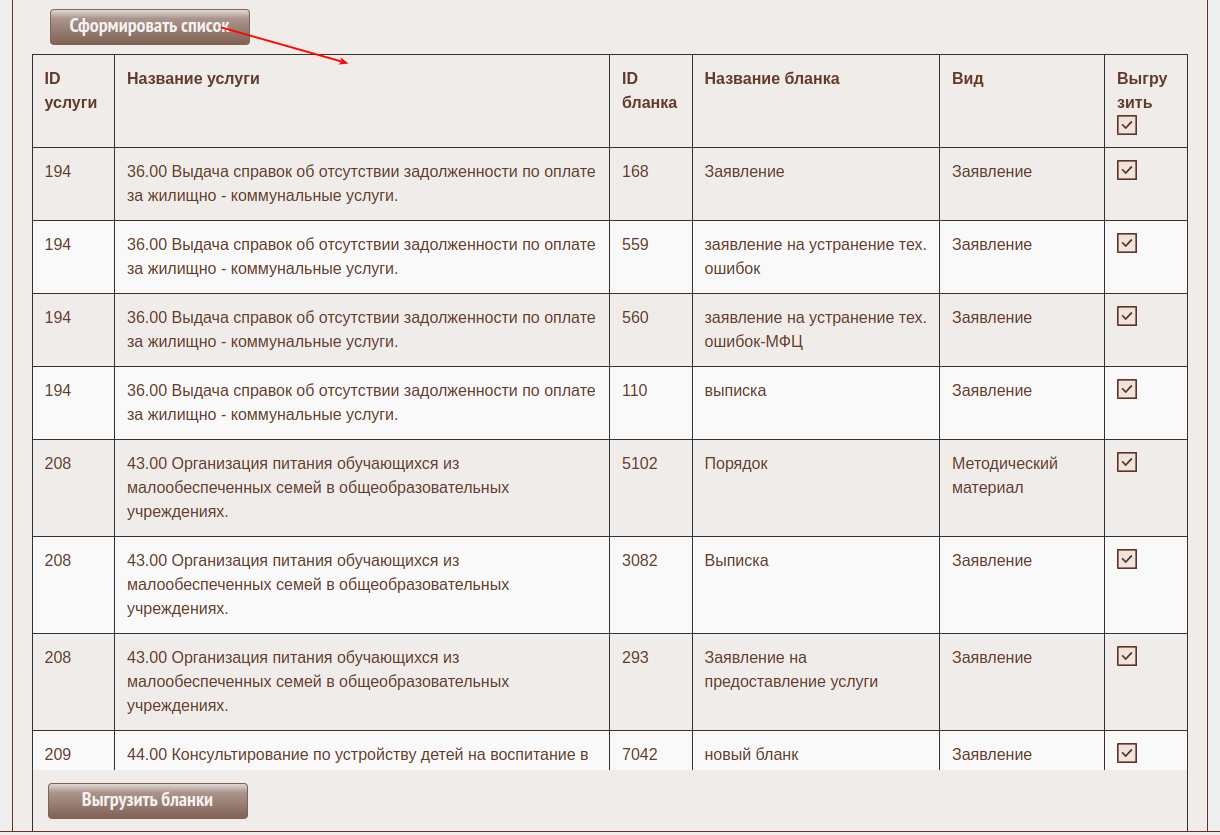This screenshot has height=835, width=1220.
Task: Click the 'ID услуги' column header
Action: [70, 90]
